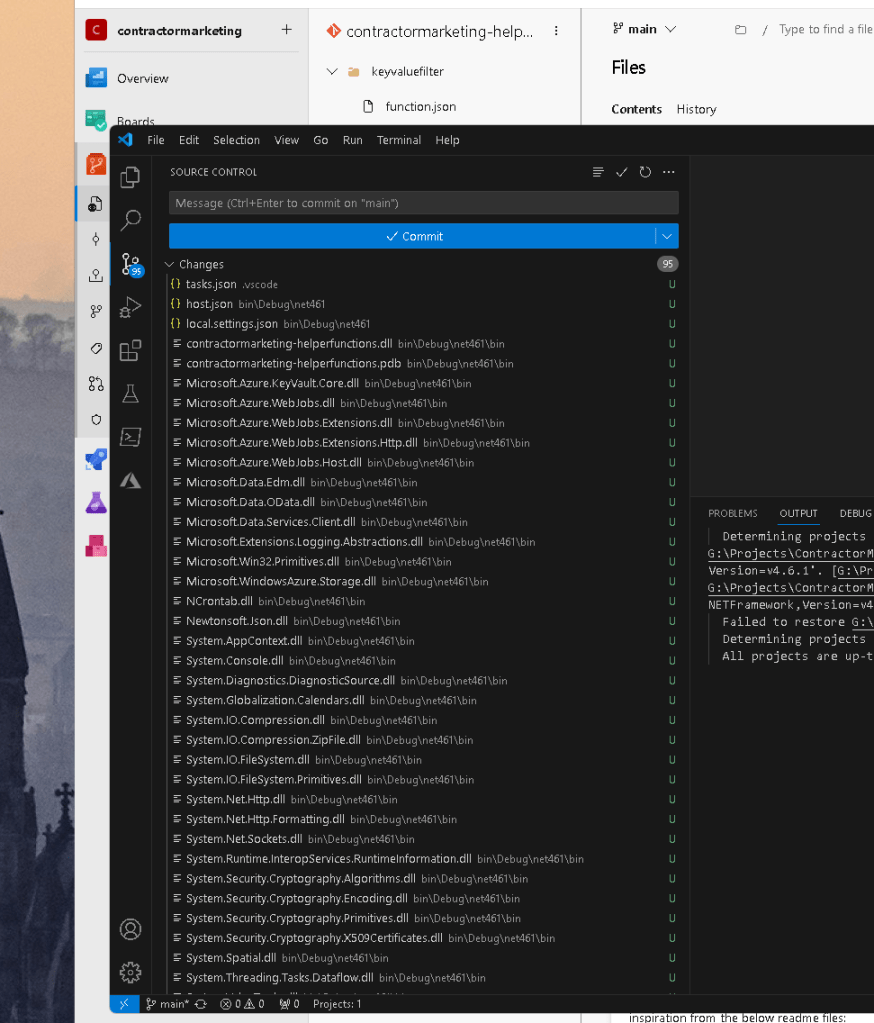Collapse the keyvaluefilter folder
874x1023 pixels.
pos(332,71)
